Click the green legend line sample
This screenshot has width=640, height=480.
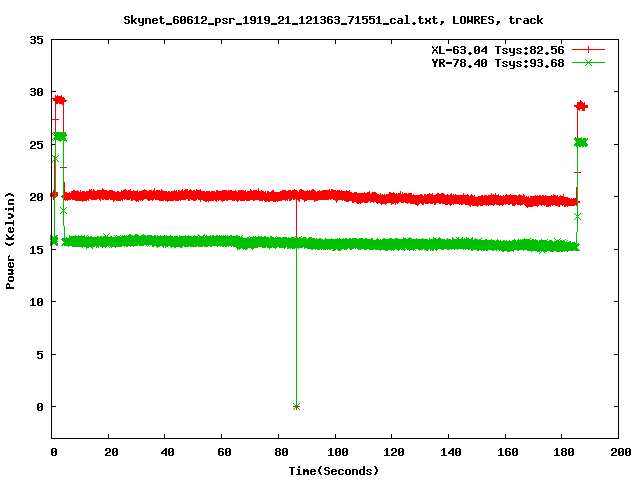click(x=588, y=62)
